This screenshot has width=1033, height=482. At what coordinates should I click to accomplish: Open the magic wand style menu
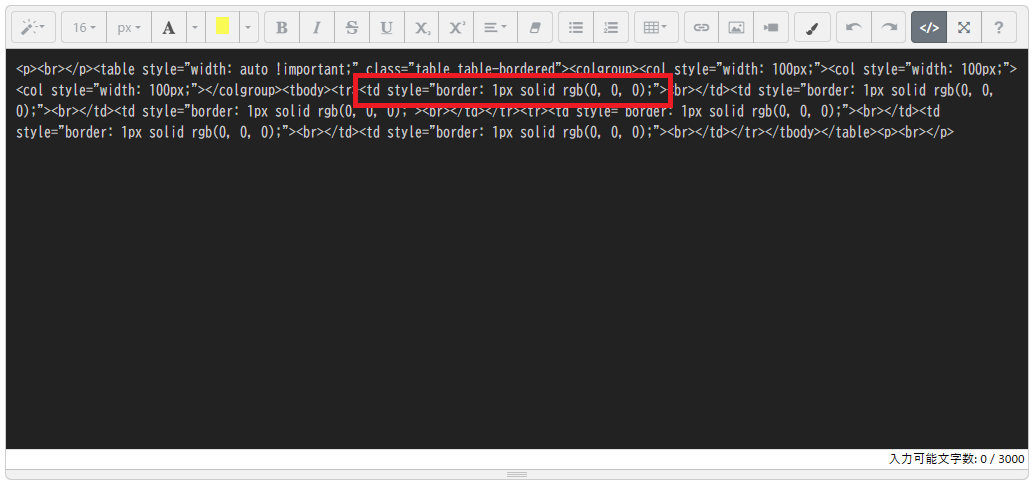coord(33,27)
